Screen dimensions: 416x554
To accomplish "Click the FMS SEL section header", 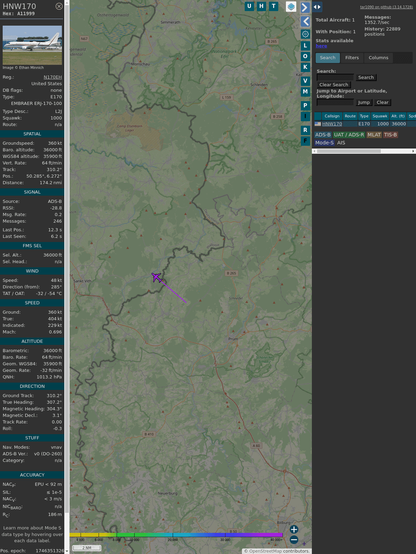I will [x=32, y=246].
